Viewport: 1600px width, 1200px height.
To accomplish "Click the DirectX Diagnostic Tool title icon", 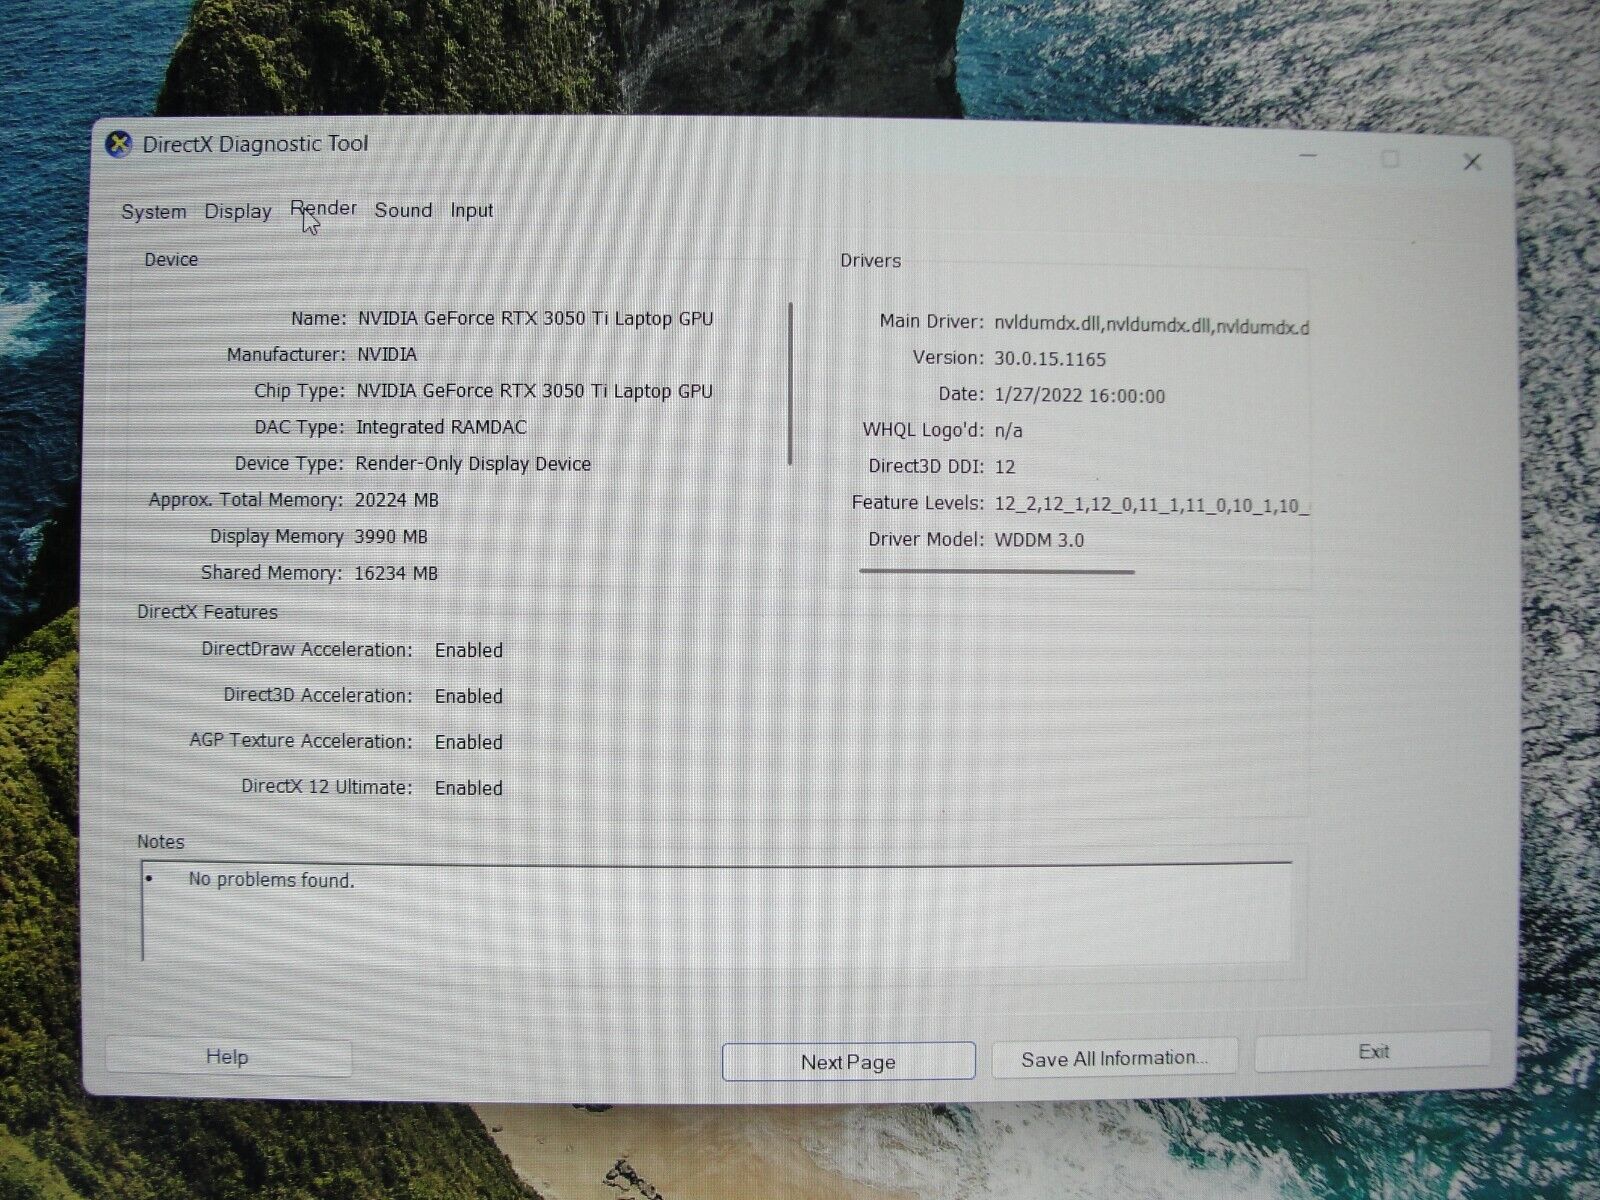I will [119, 144].
